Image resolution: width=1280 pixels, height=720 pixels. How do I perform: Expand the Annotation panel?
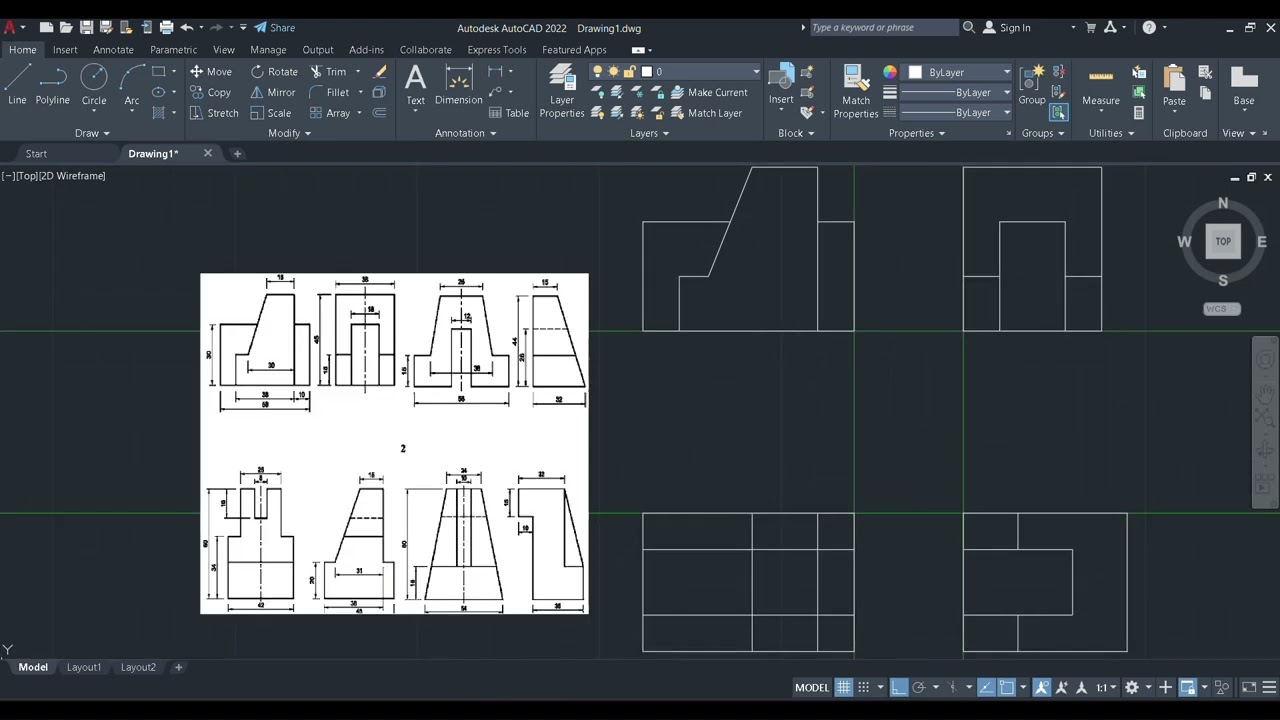465,133
